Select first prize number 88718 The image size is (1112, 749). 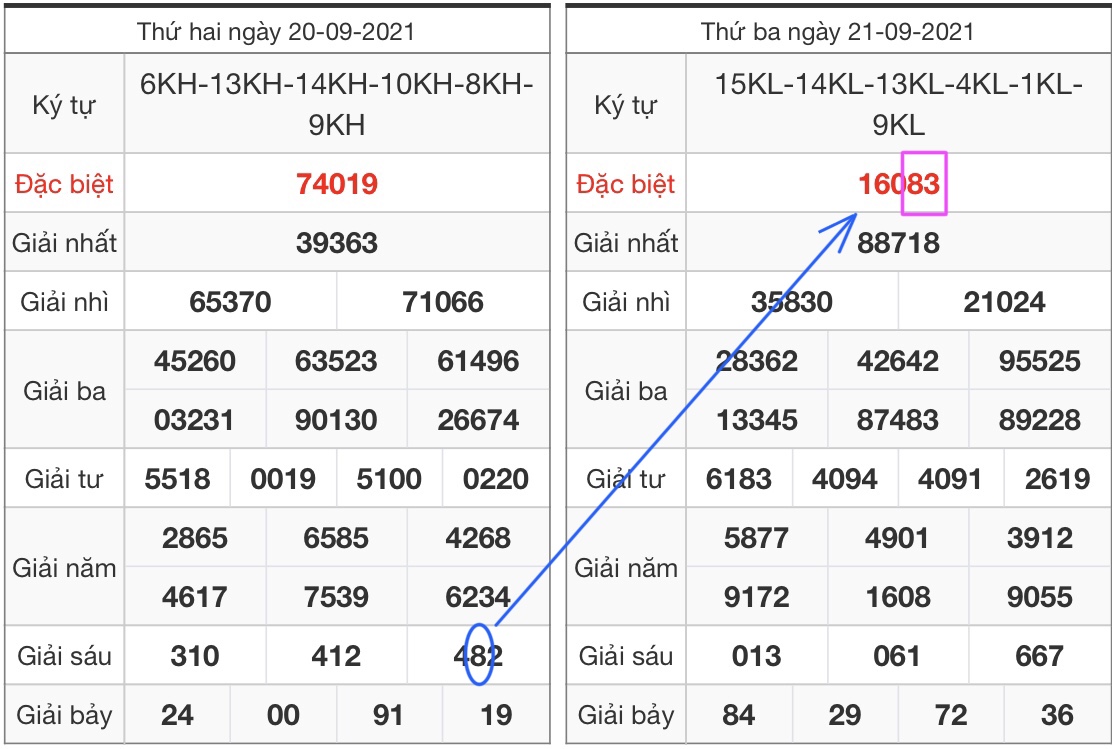[898, 243]
